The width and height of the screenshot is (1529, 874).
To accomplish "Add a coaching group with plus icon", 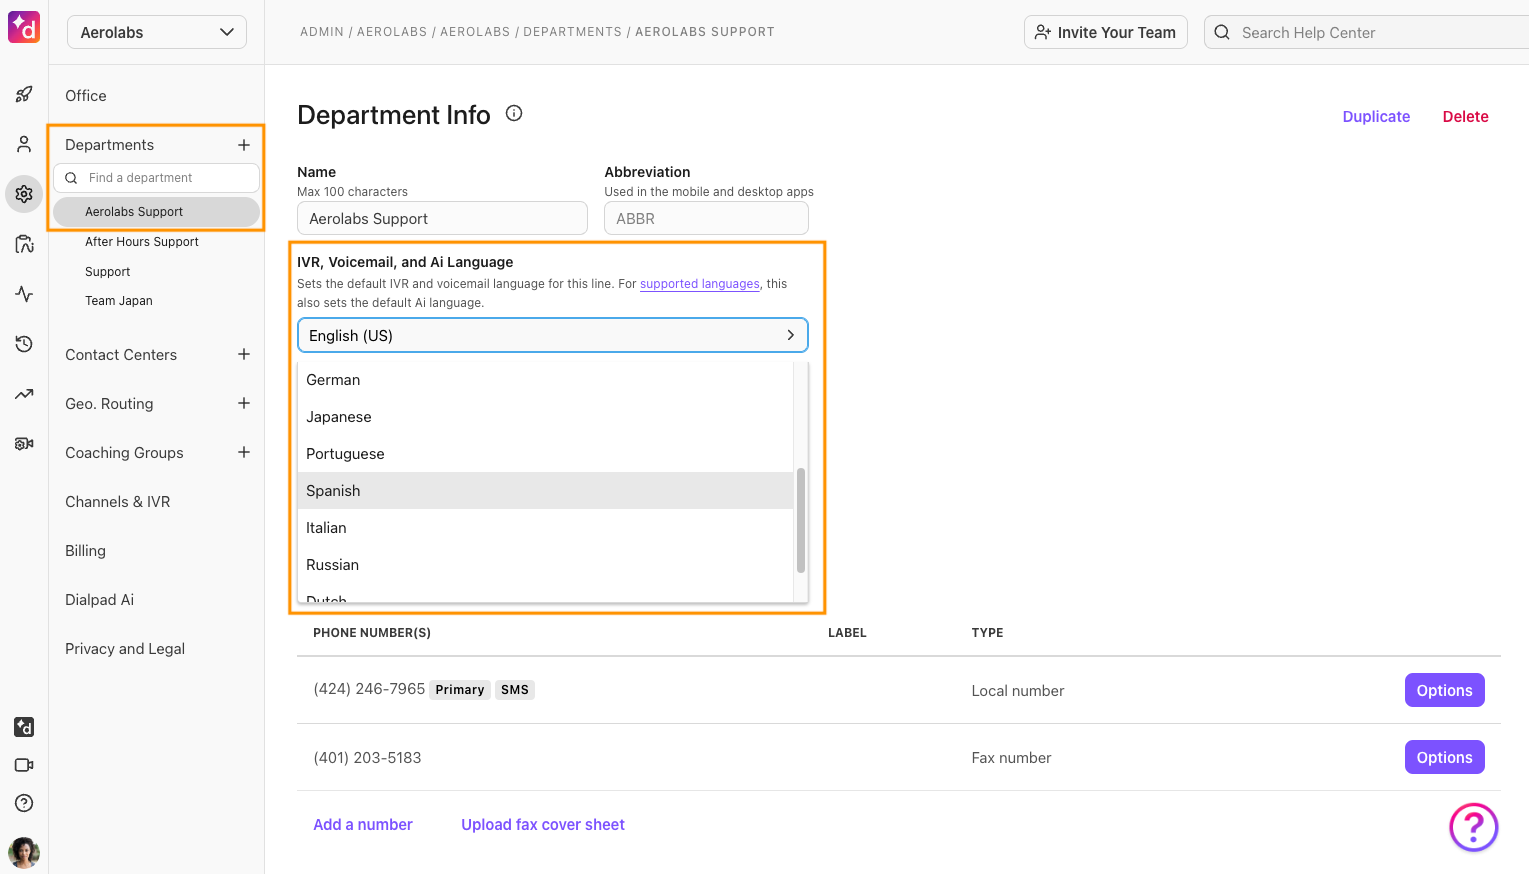I will [243, 452].
